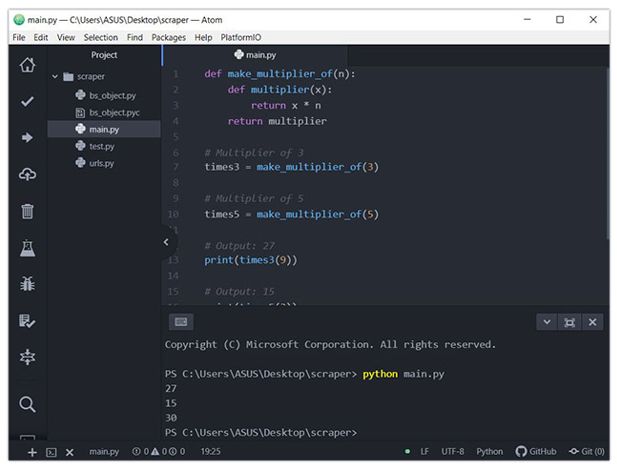Screen dimensions: 617x475
Task: Open the bs_object.pyc file
Action: pyautogui.click(x=107, y=113)
